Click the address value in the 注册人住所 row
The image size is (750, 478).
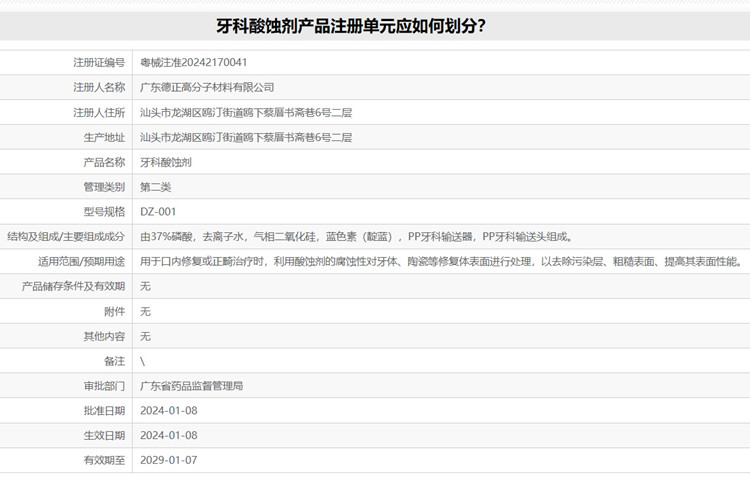(x=245, y=112)
